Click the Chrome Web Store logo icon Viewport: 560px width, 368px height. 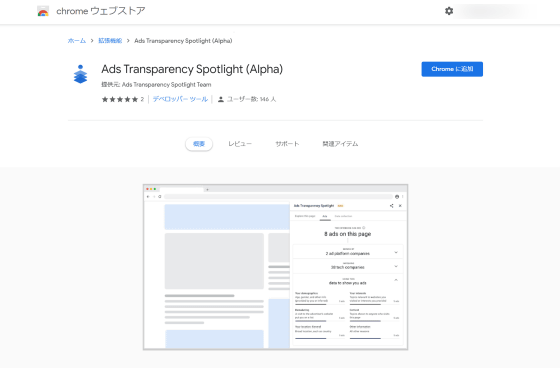pyautogui.click(x=43, y=11)
